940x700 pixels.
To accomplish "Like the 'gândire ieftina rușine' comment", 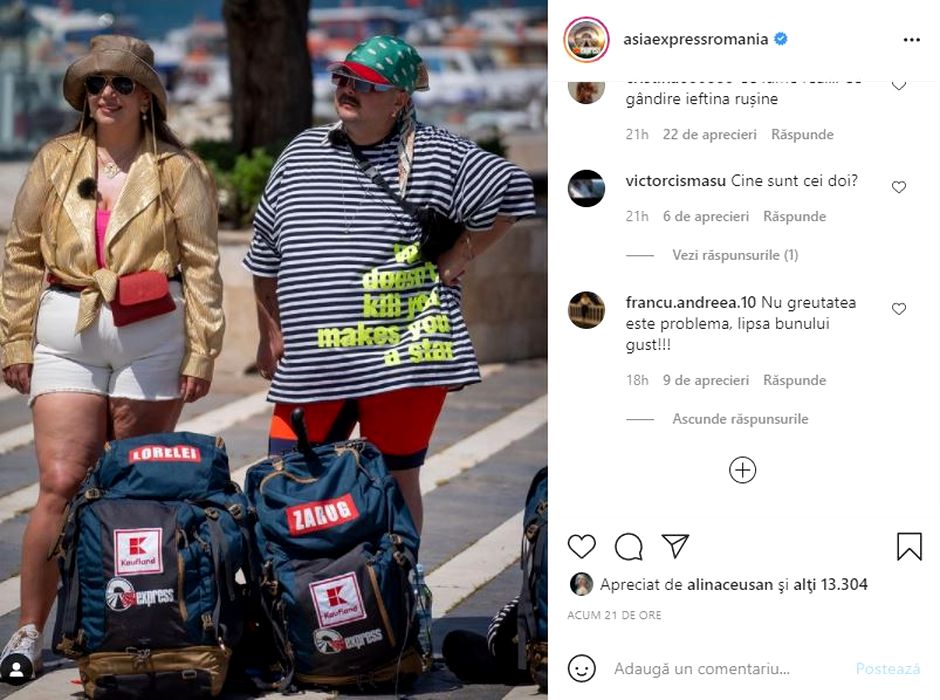I will click(x=899, y=85).
